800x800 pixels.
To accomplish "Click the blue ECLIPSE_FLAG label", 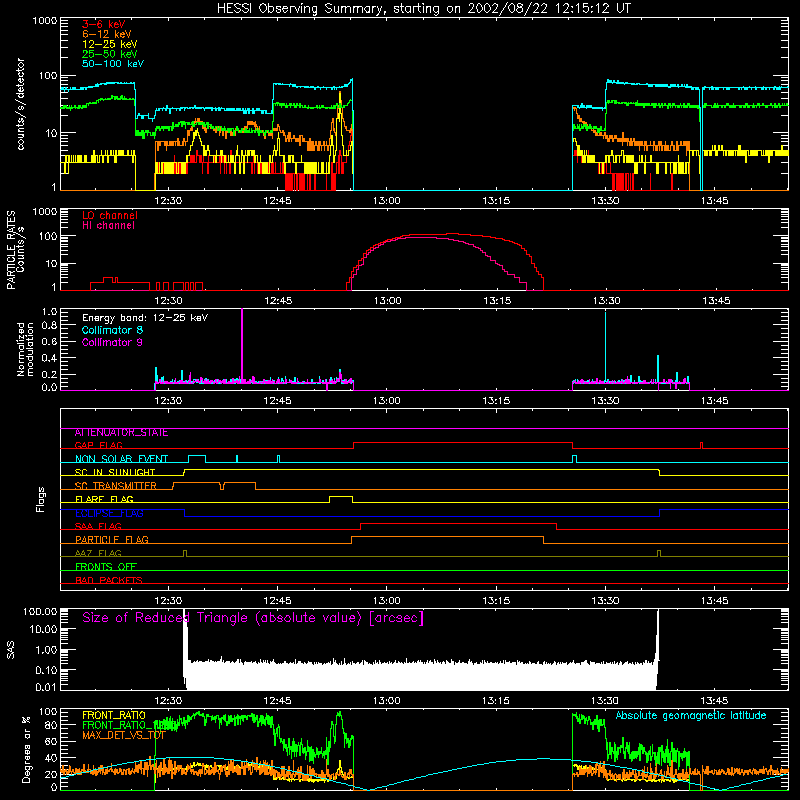I will (x=110, y=513).
